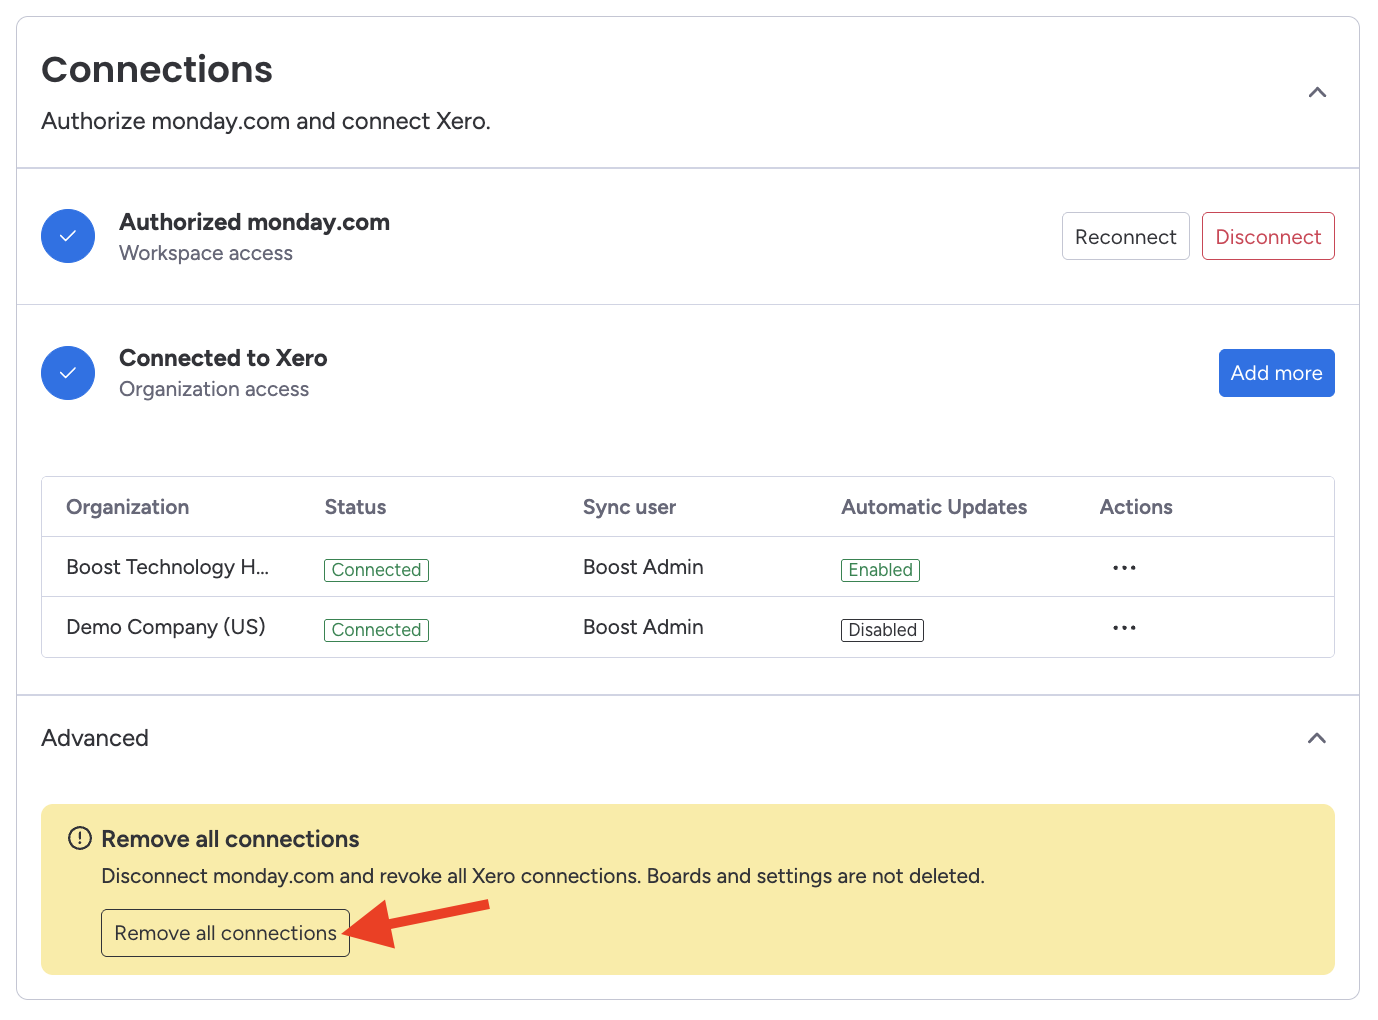The height and width of the screenshot is (1020, 1378).
Task: Open actions menu for Demo Company (US)
Action: point(1123,627)
